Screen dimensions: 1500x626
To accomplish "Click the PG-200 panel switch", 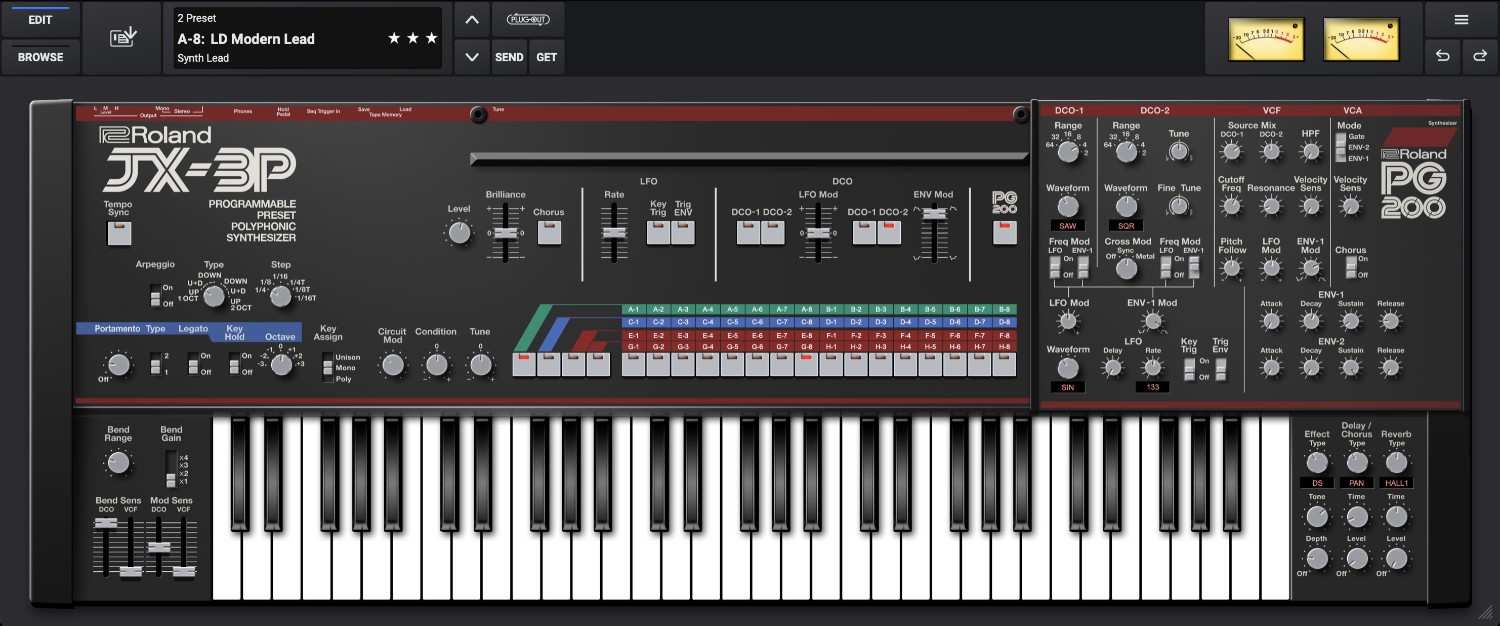I will 1003,233.
